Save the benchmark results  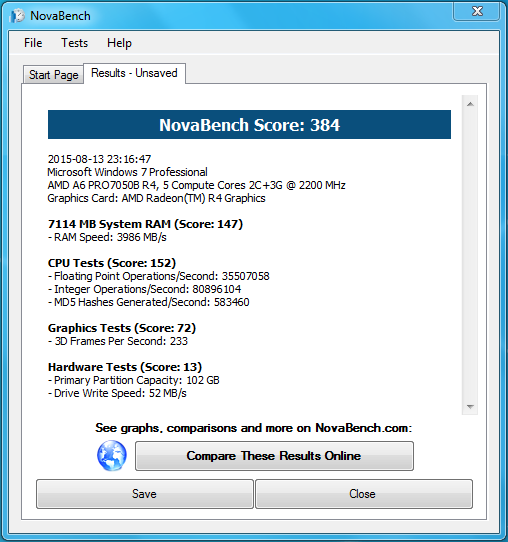[145, 494]
